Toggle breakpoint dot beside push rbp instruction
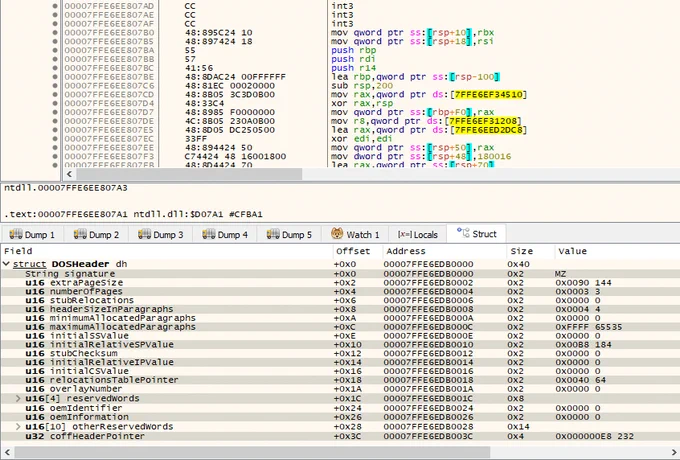Image resolution: width=680 pixels, height=460 pixels. point(55,50)
